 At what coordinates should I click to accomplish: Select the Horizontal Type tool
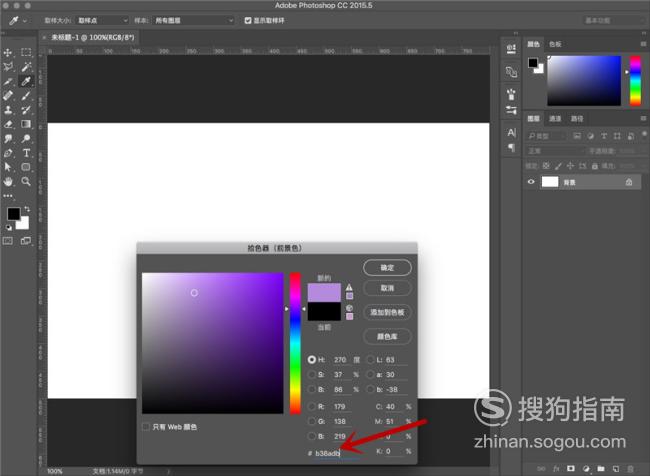pyautogui.click(x=26, y=153)
